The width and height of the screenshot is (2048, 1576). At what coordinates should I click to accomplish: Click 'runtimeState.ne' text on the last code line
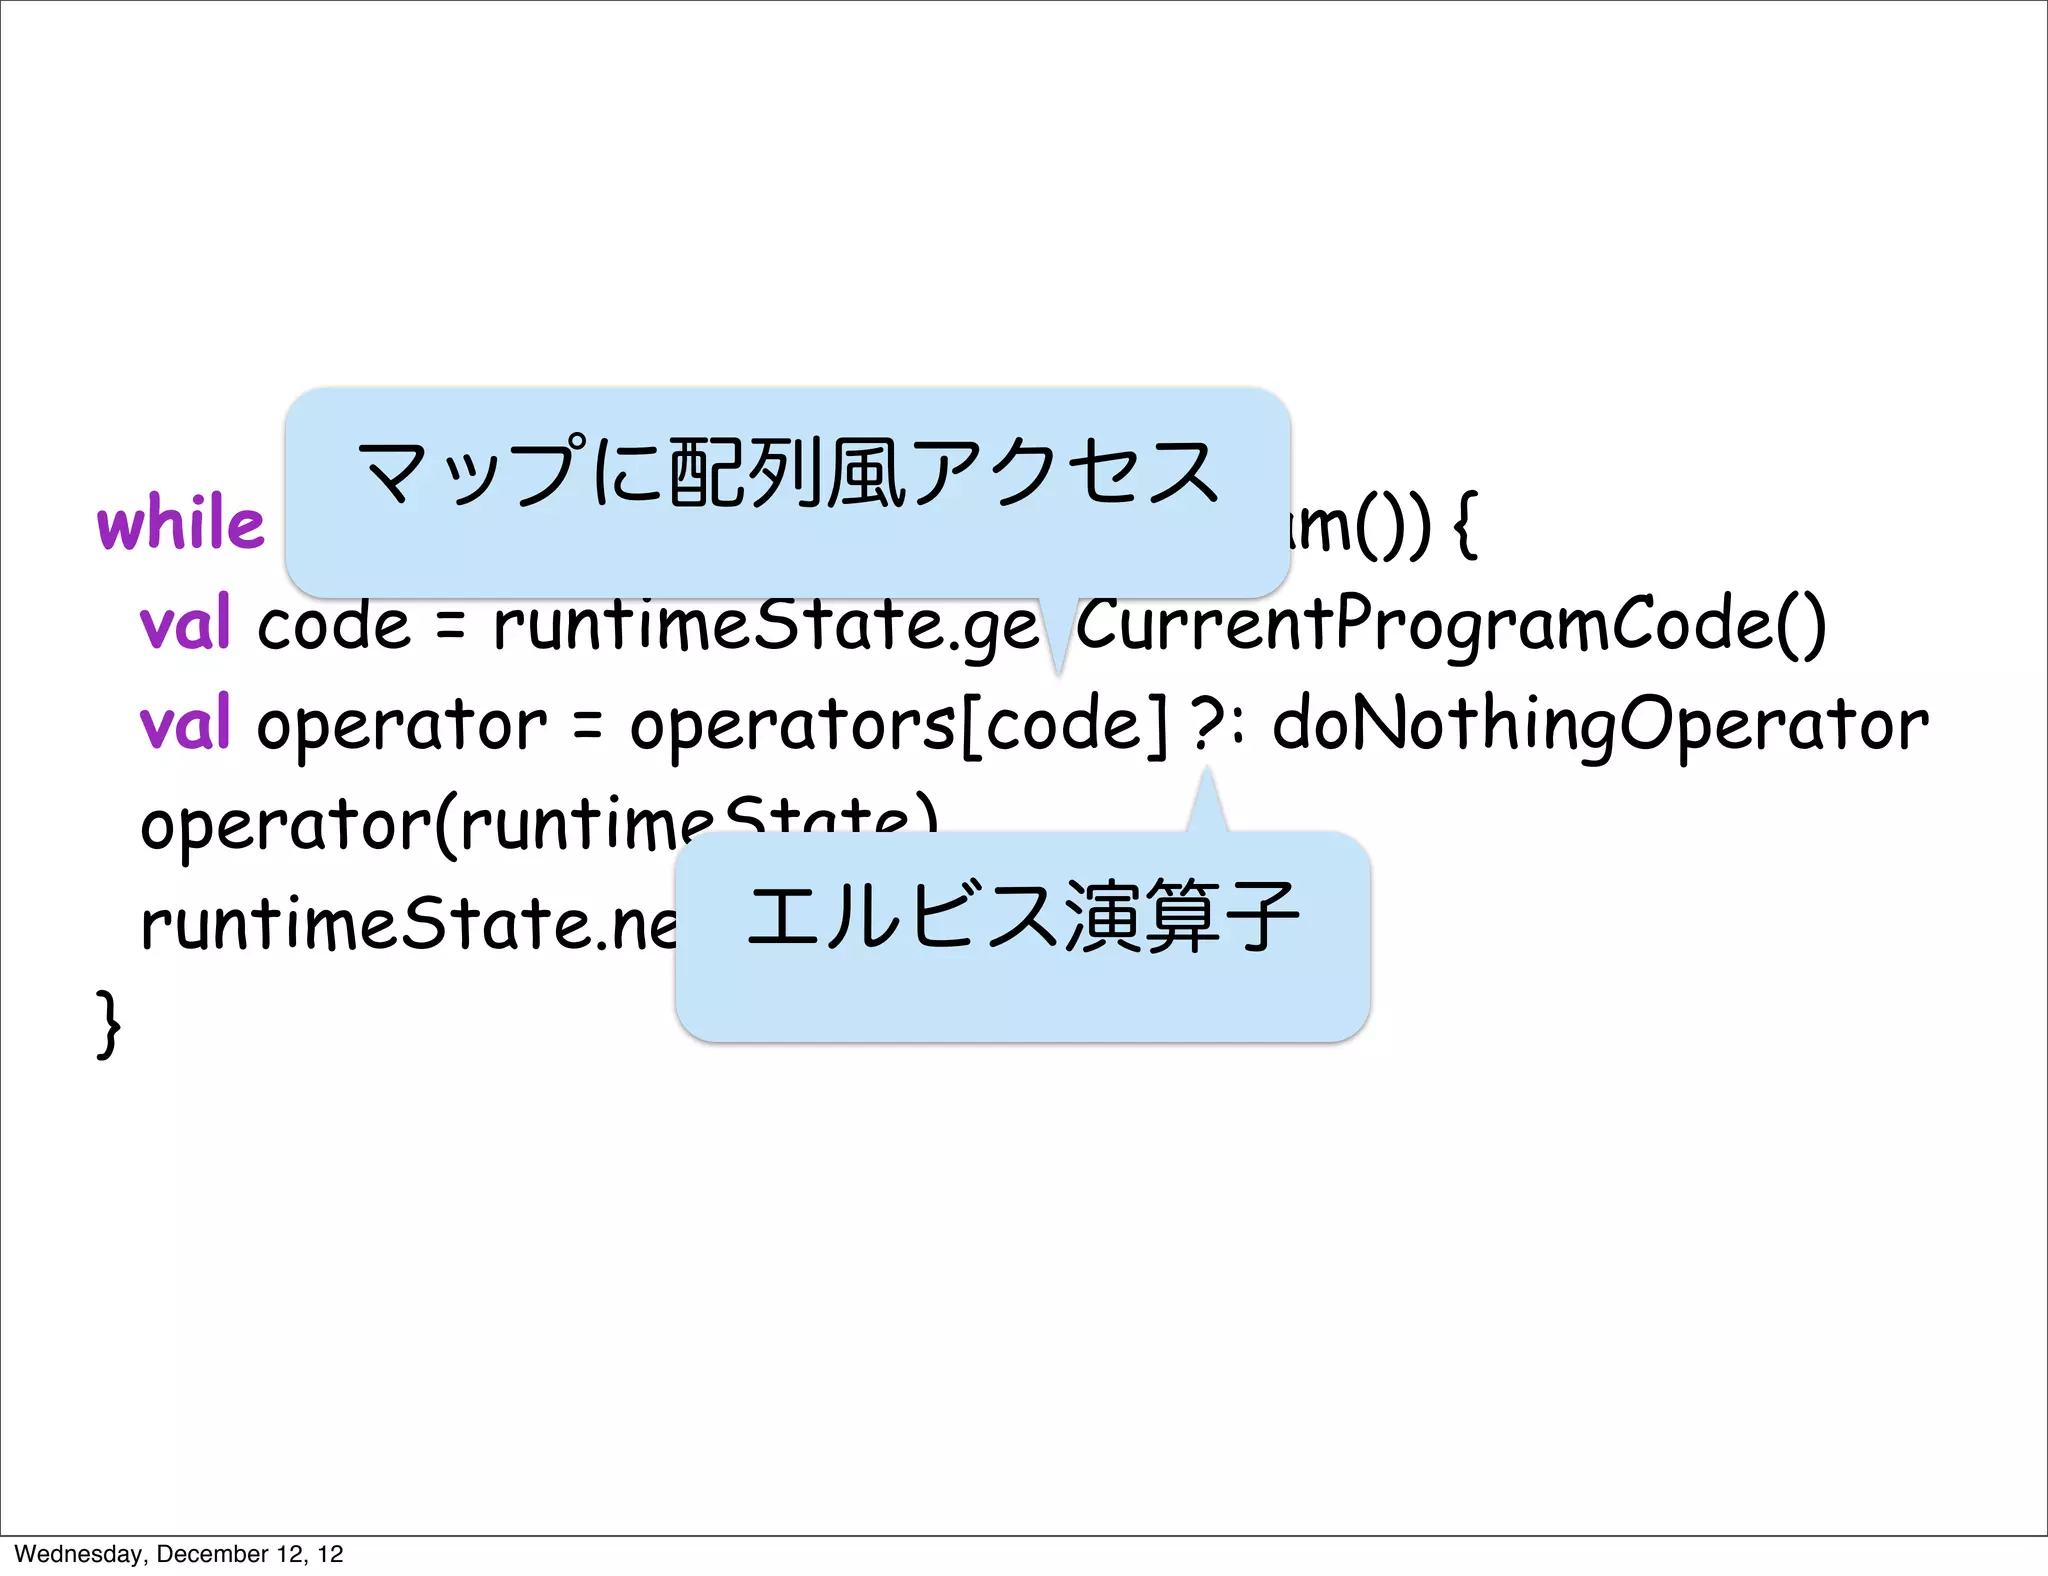tap(410, 924)
